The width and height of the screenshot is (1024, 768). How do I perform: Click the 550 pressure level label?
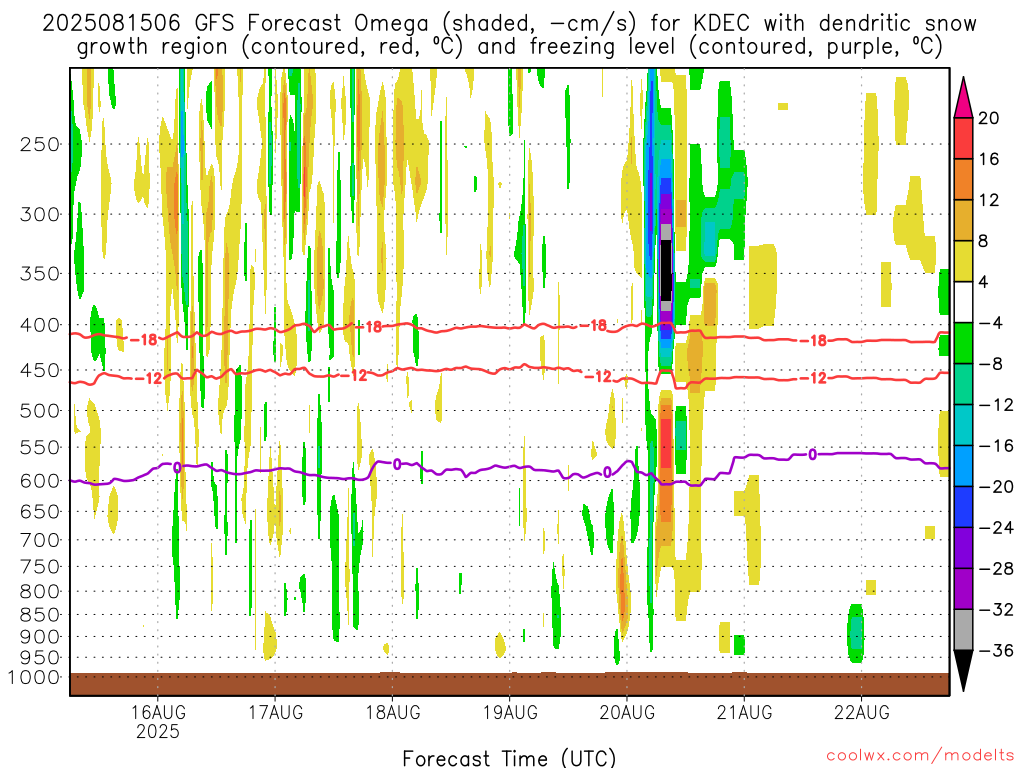(40, 447)
